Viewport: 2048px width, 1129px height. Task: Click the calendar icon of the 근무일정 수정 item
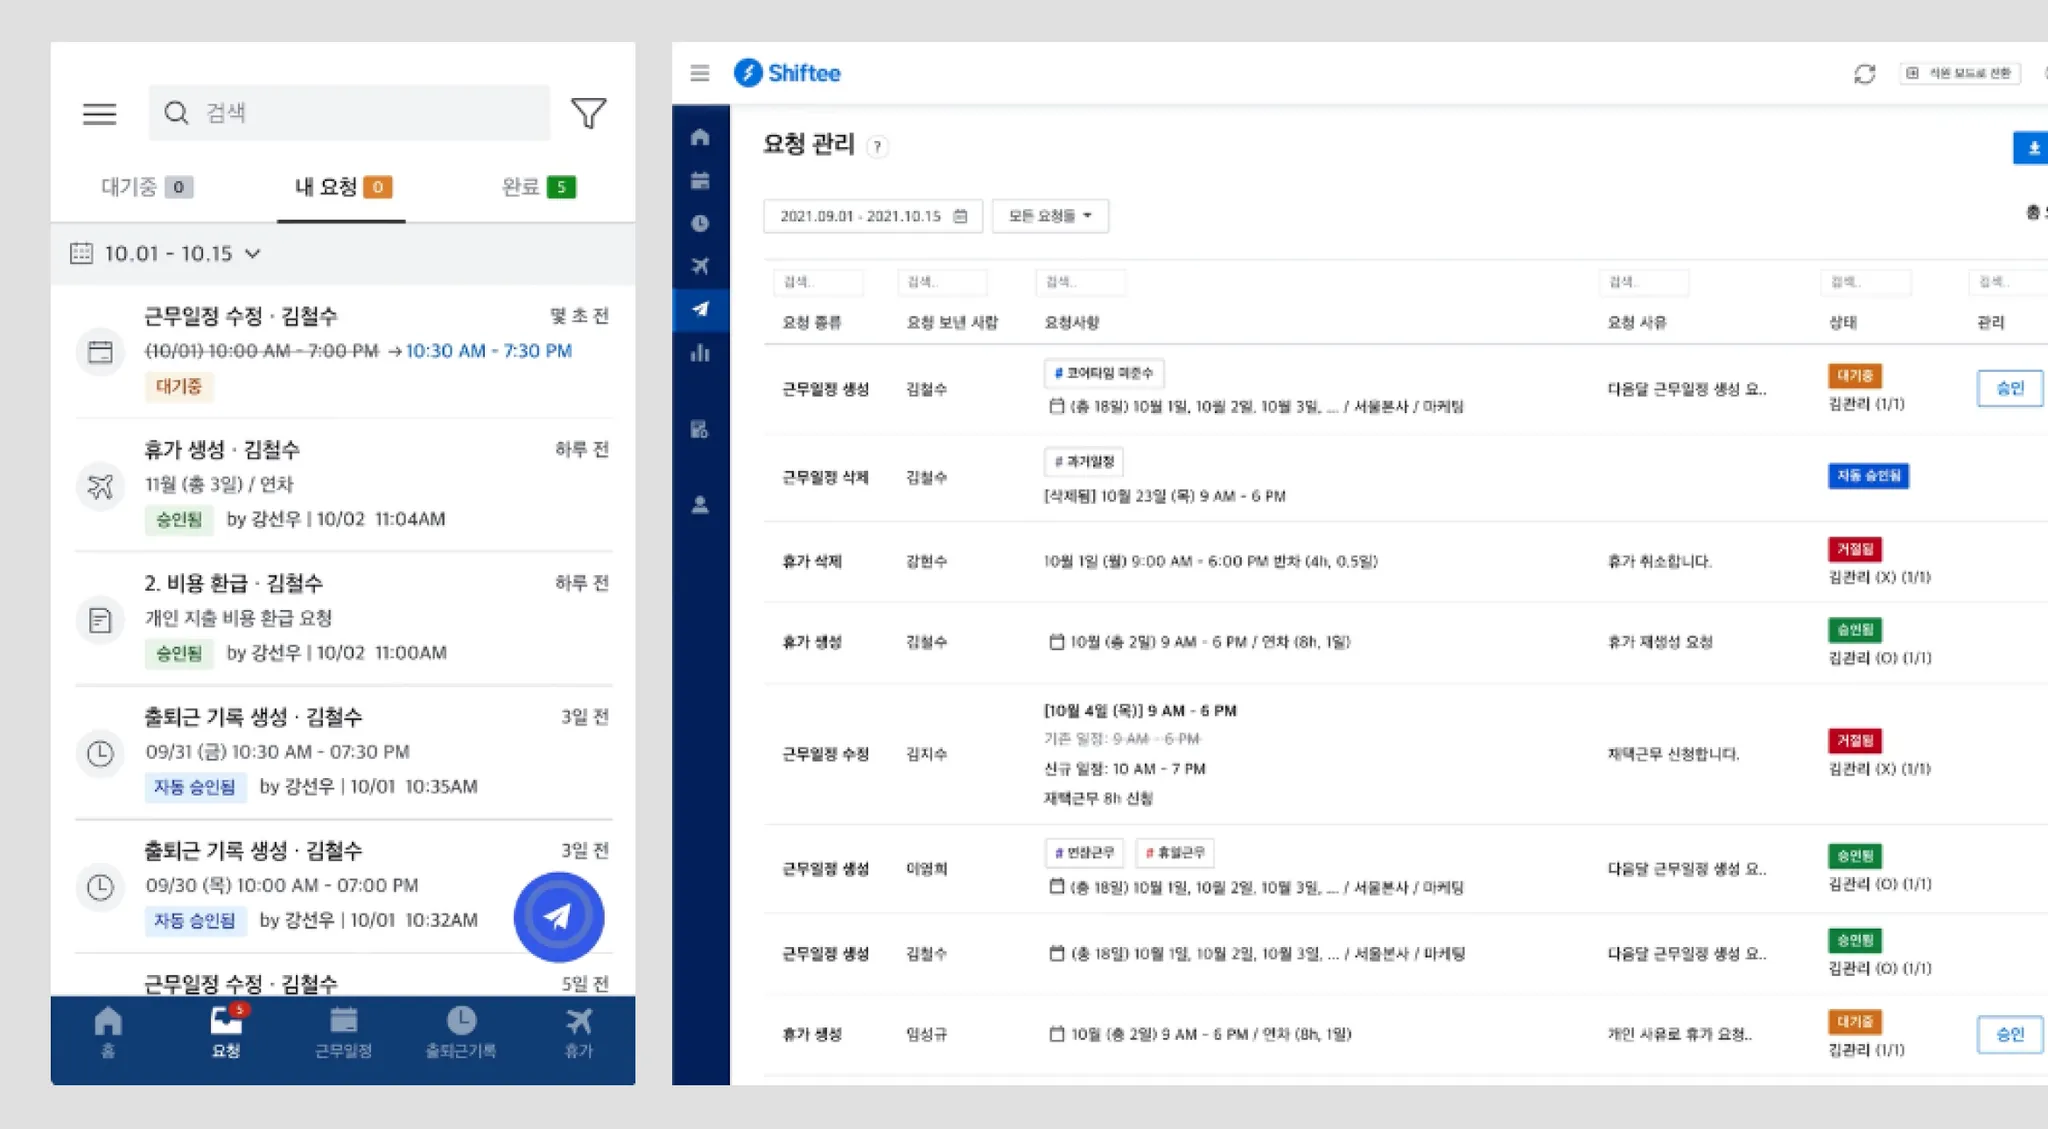100,352
